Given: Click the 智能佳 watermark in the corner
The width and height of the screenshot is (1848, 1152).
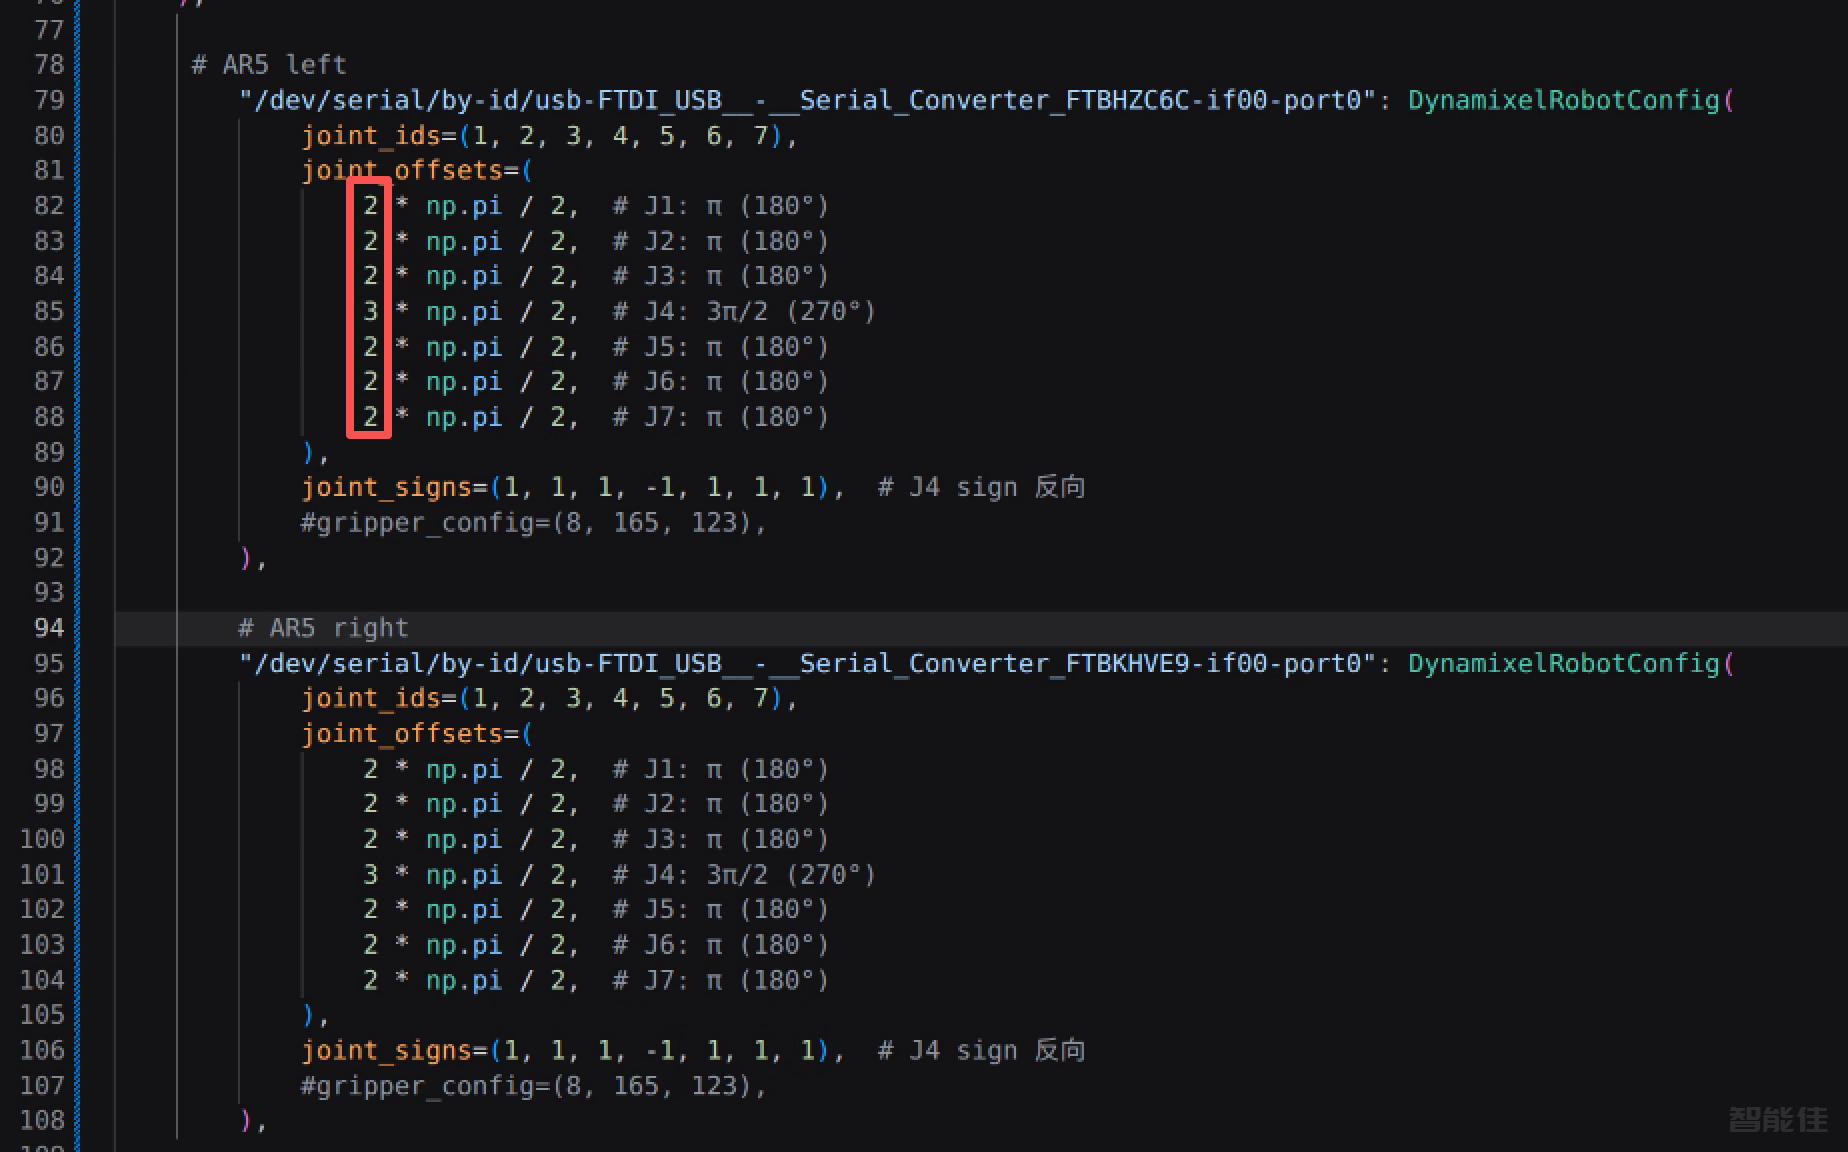Looking at the screenshot, I should (1778, 1118).
